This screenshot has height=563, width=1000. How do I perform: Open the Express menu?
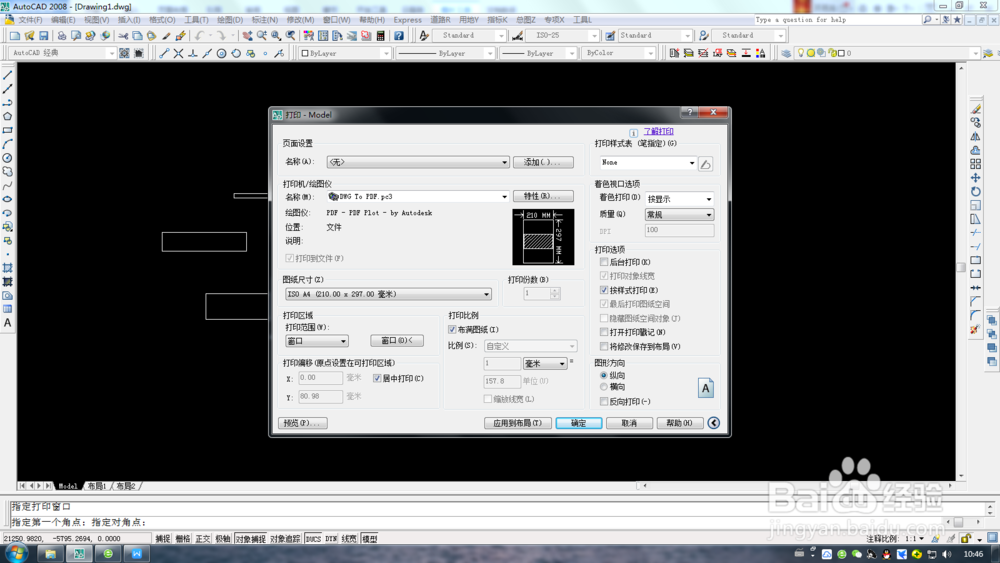point(408,20)
